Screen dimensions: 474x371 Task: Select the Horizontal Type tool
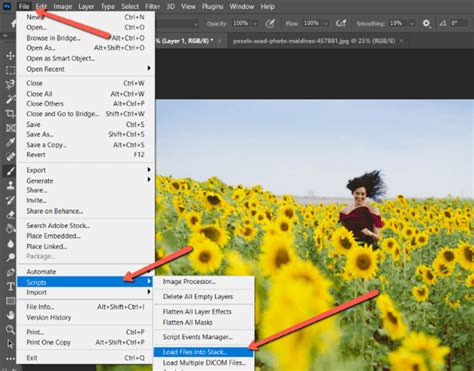[x=10, y=286]
